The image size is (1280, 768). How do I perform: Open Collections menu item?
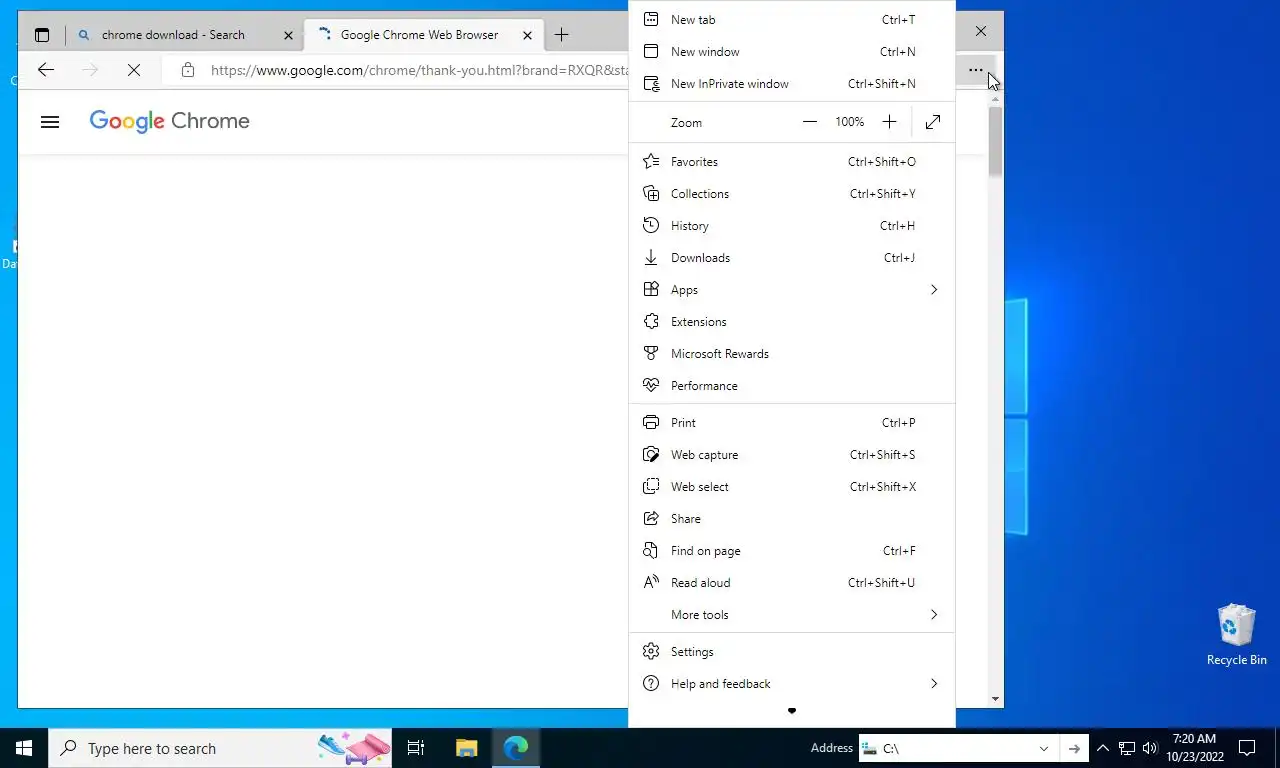[792, 193]
